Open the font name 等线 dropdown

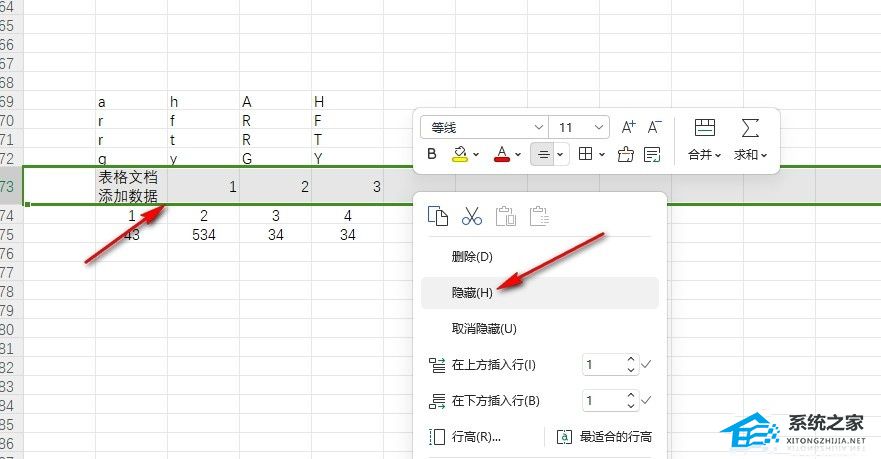538,128
